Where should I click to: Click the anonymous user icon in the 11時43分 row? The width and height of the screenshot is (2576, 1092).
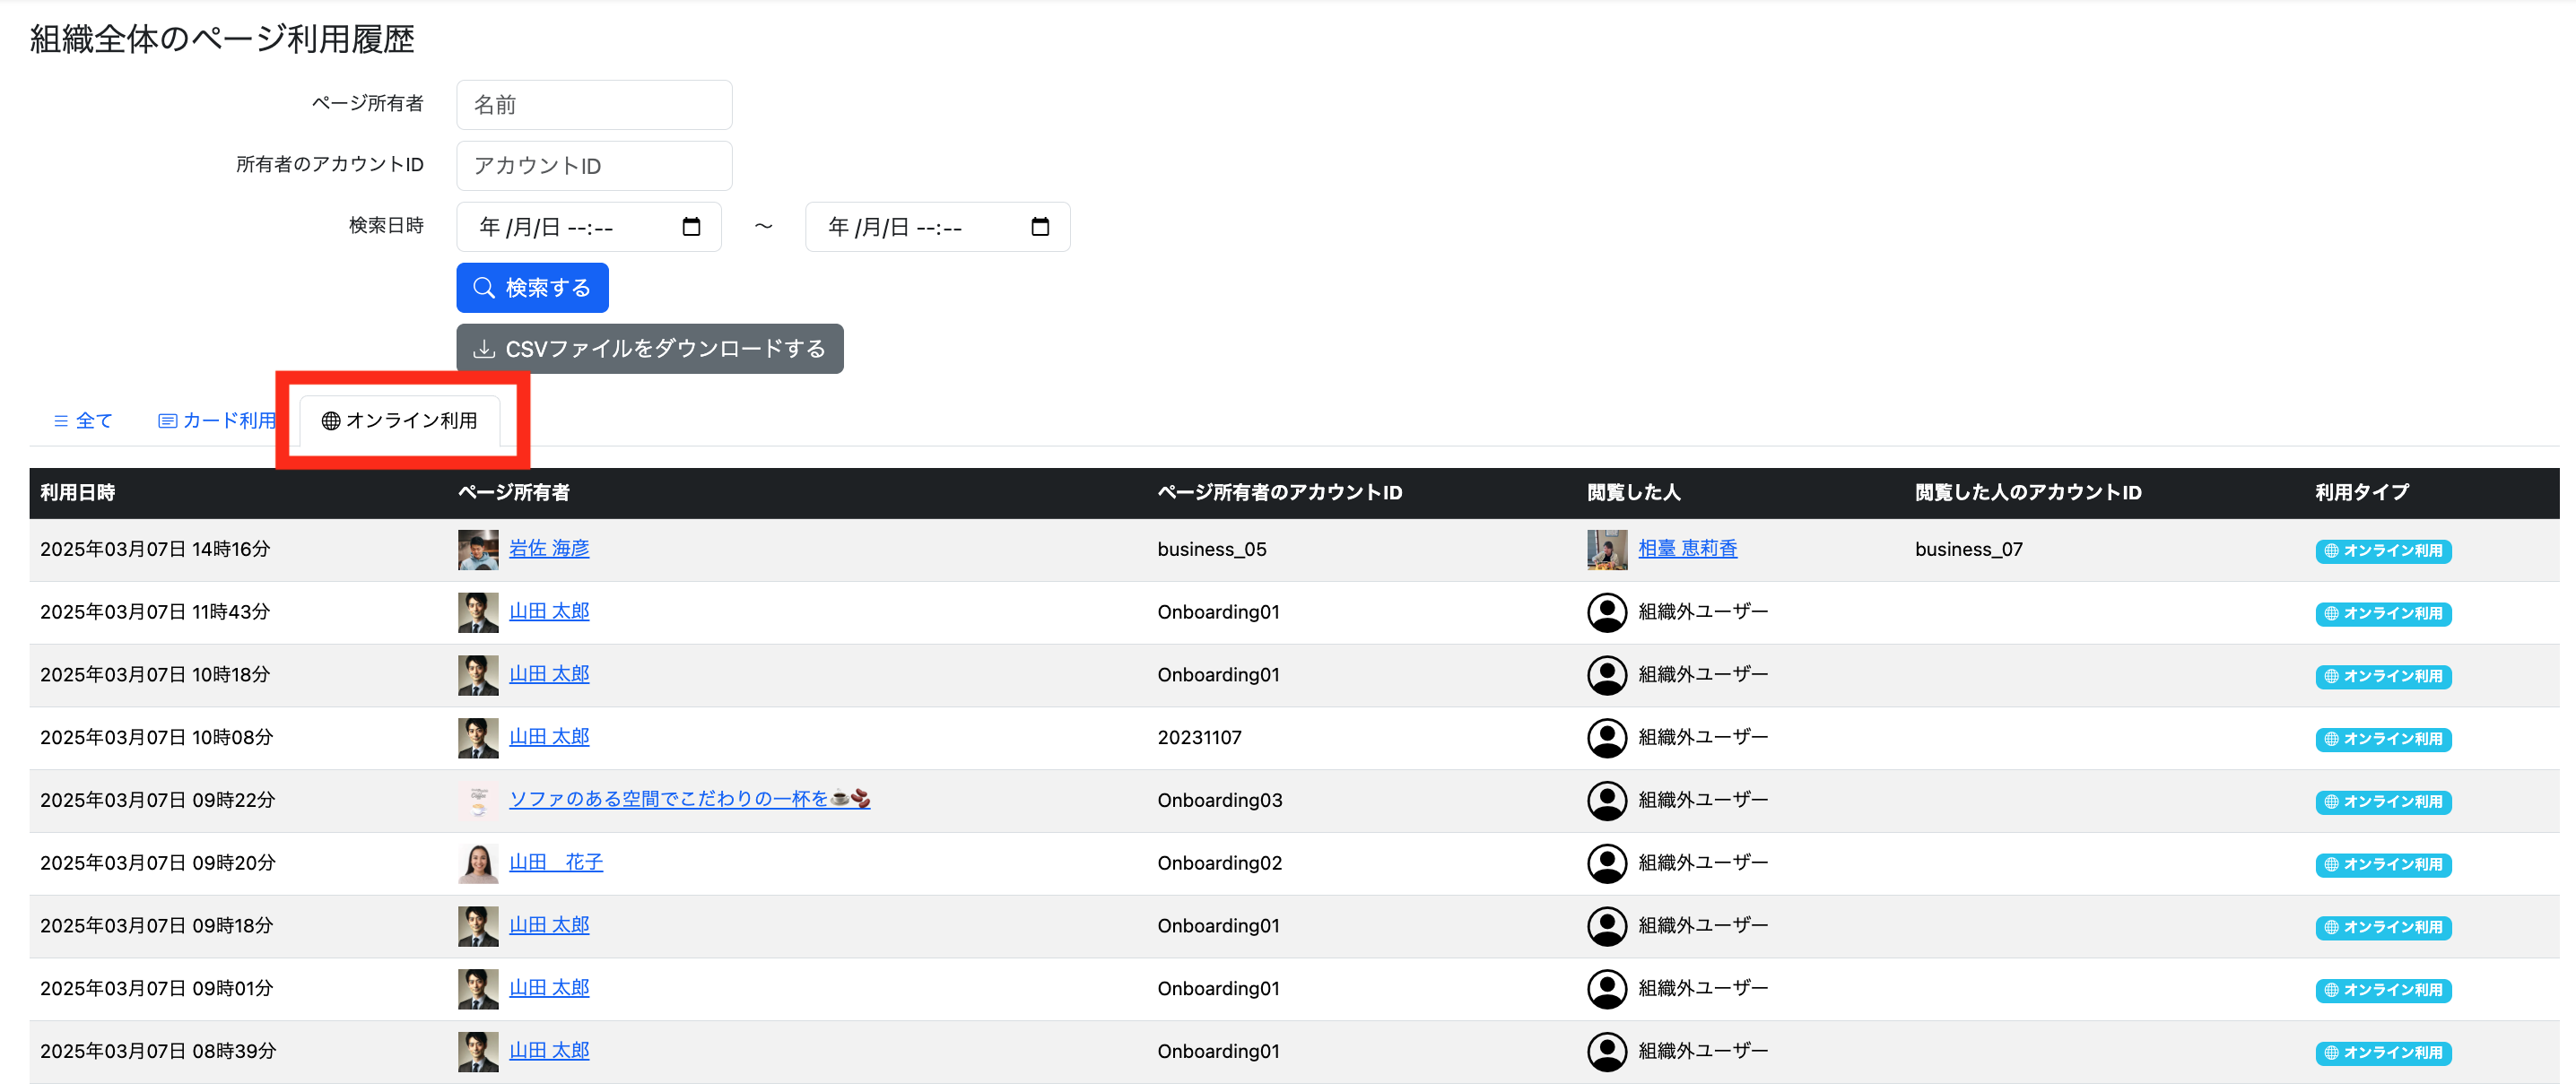tap(1606, 612)
